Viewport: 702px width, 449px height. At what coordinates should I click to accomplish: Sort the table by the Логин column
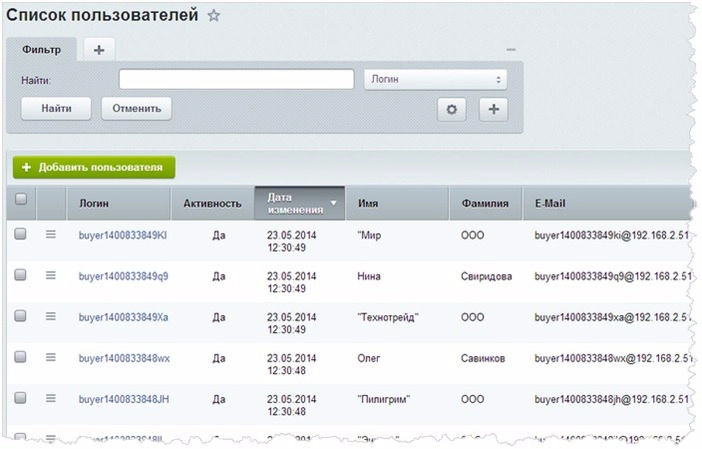click(94, 203)
